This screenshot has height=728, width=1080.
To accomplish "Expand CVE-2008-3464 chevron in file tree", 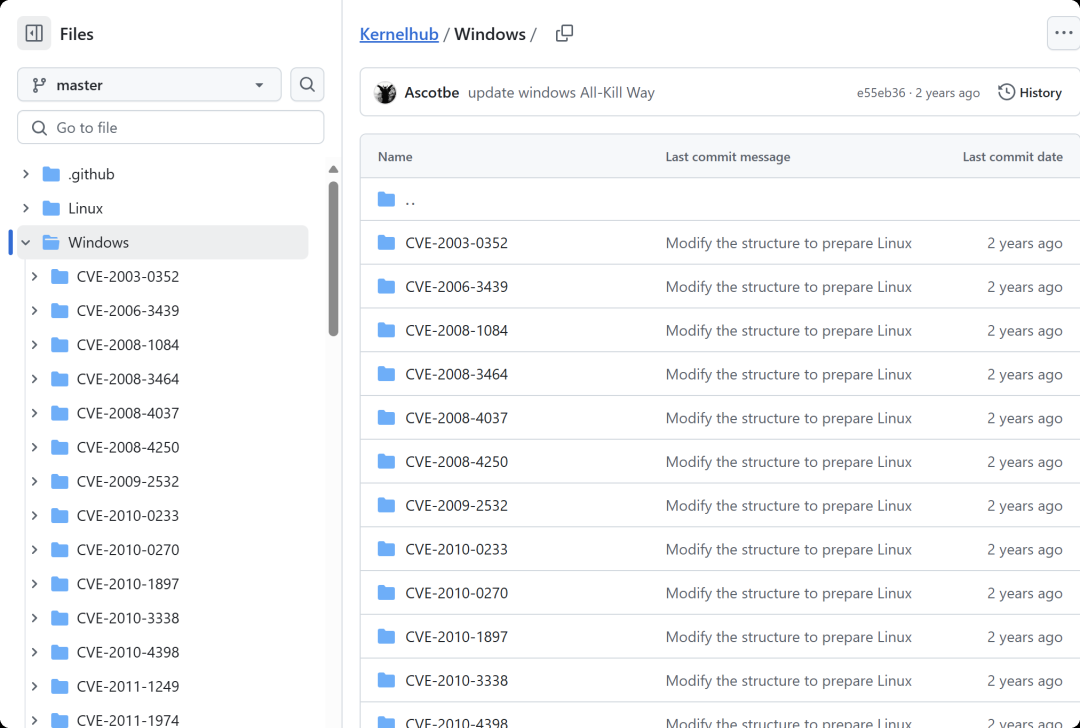I will tap(34, 379).
